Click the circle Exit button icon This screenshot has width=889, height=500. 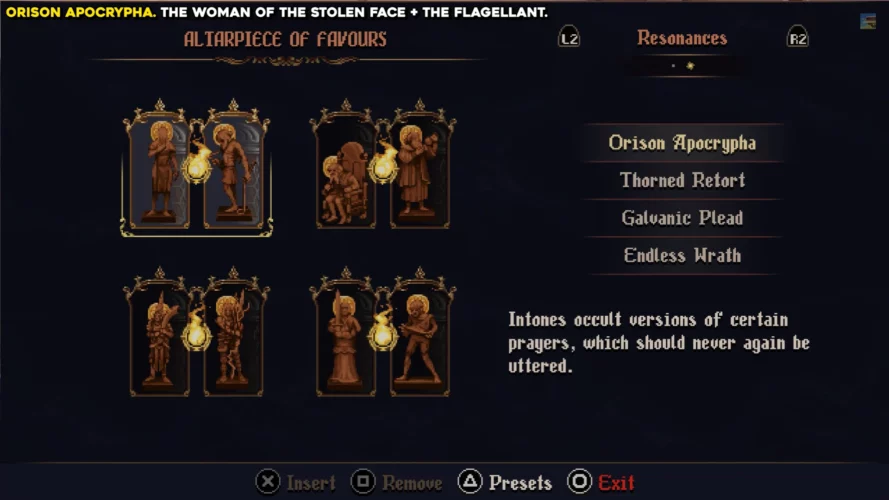click(579, 482)
